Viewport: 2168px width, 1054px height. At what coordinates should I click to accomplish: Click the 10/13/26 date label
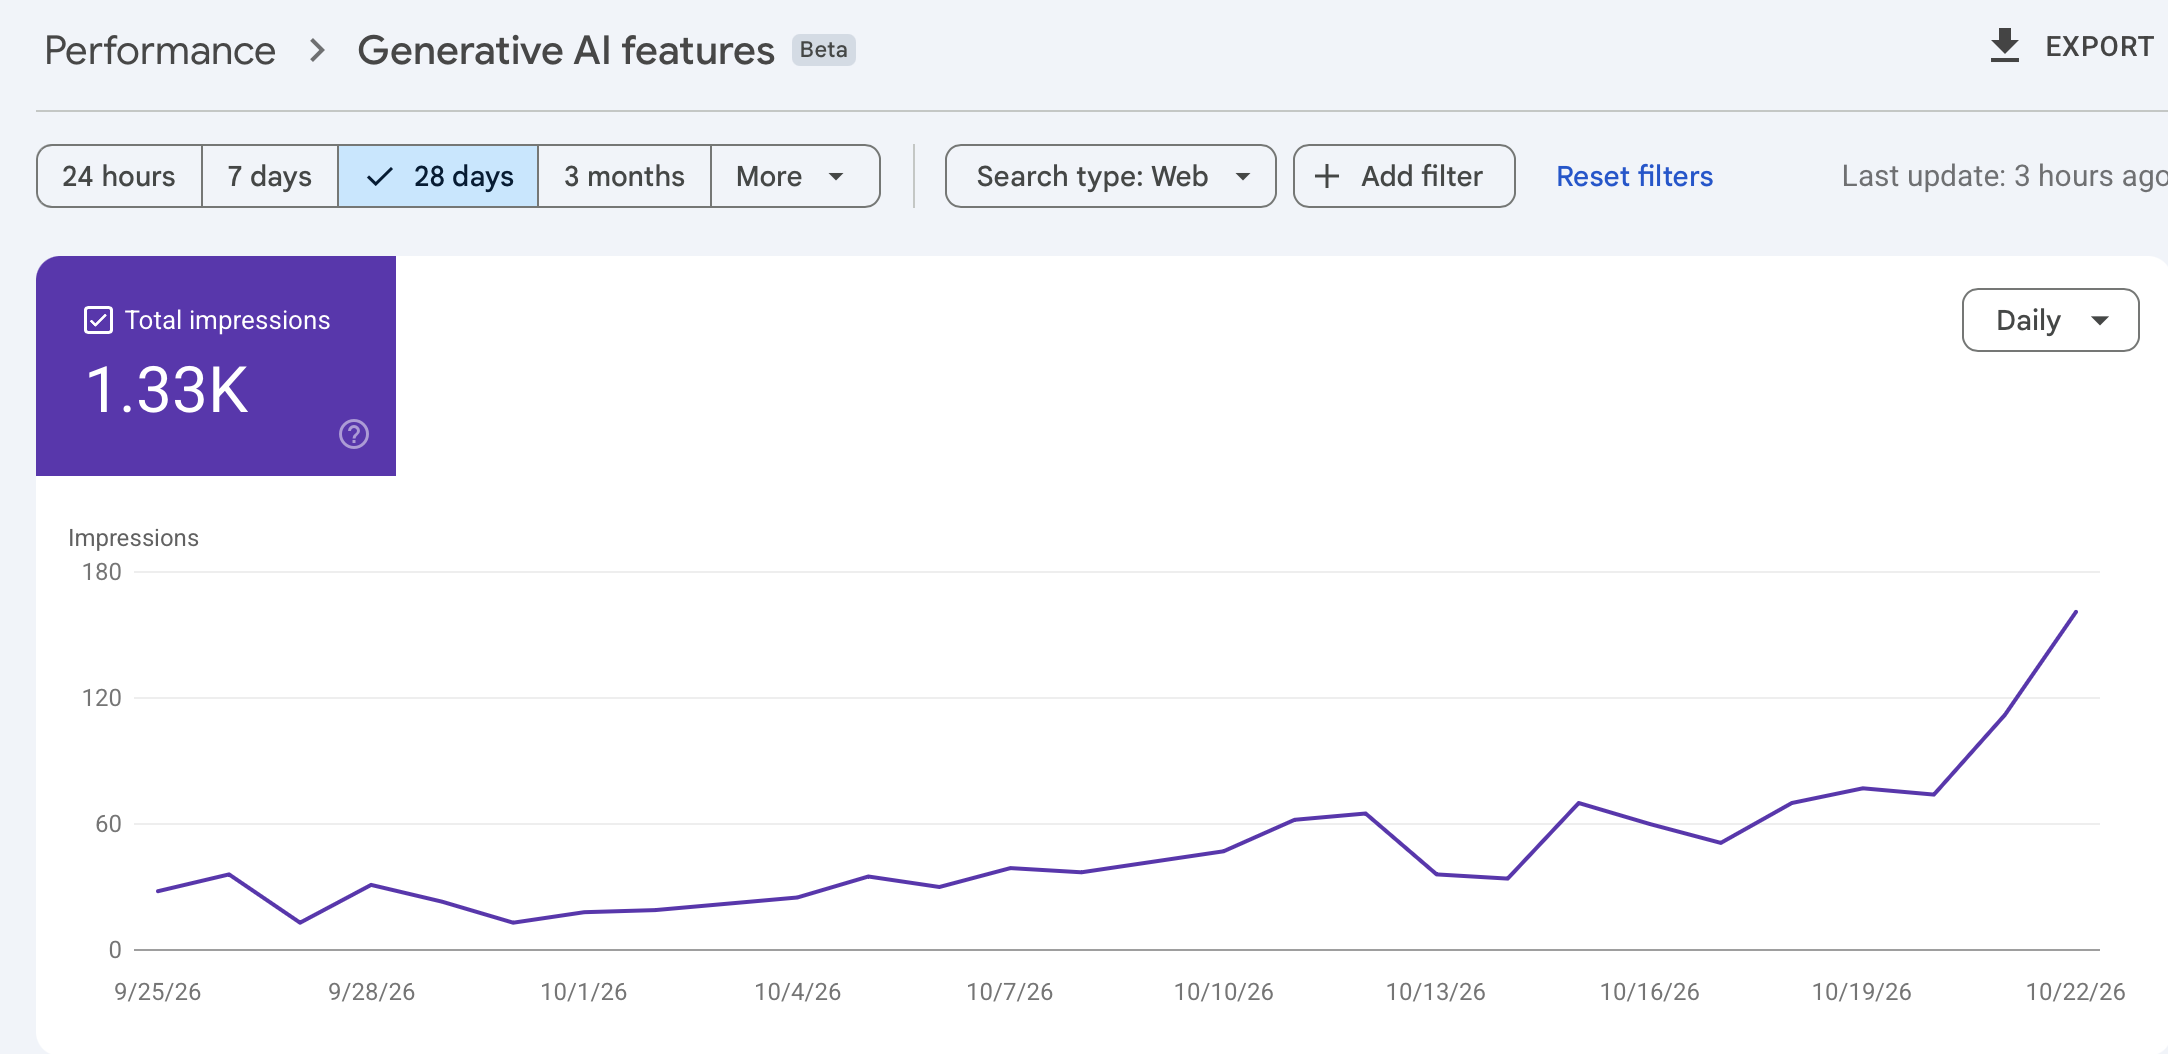1436,992
